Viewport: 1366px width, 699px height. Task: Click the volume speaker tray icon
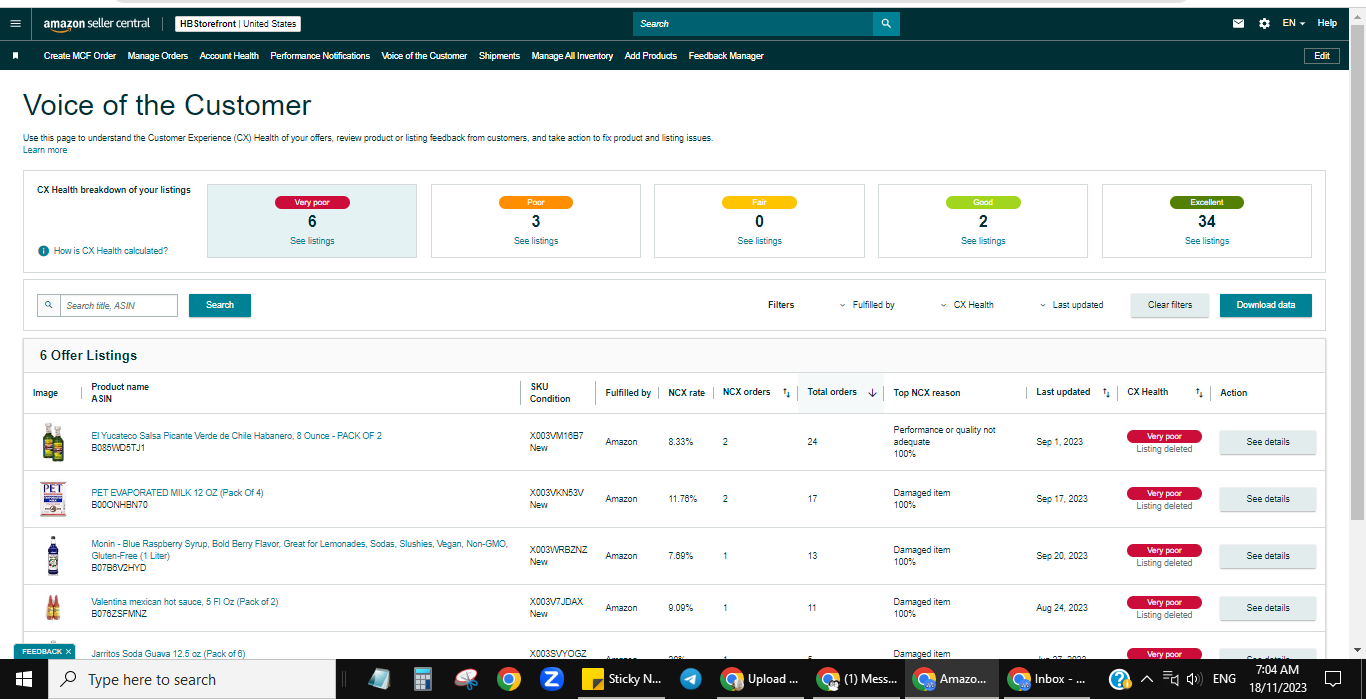pyautogui.click(x=1192, y=679)
